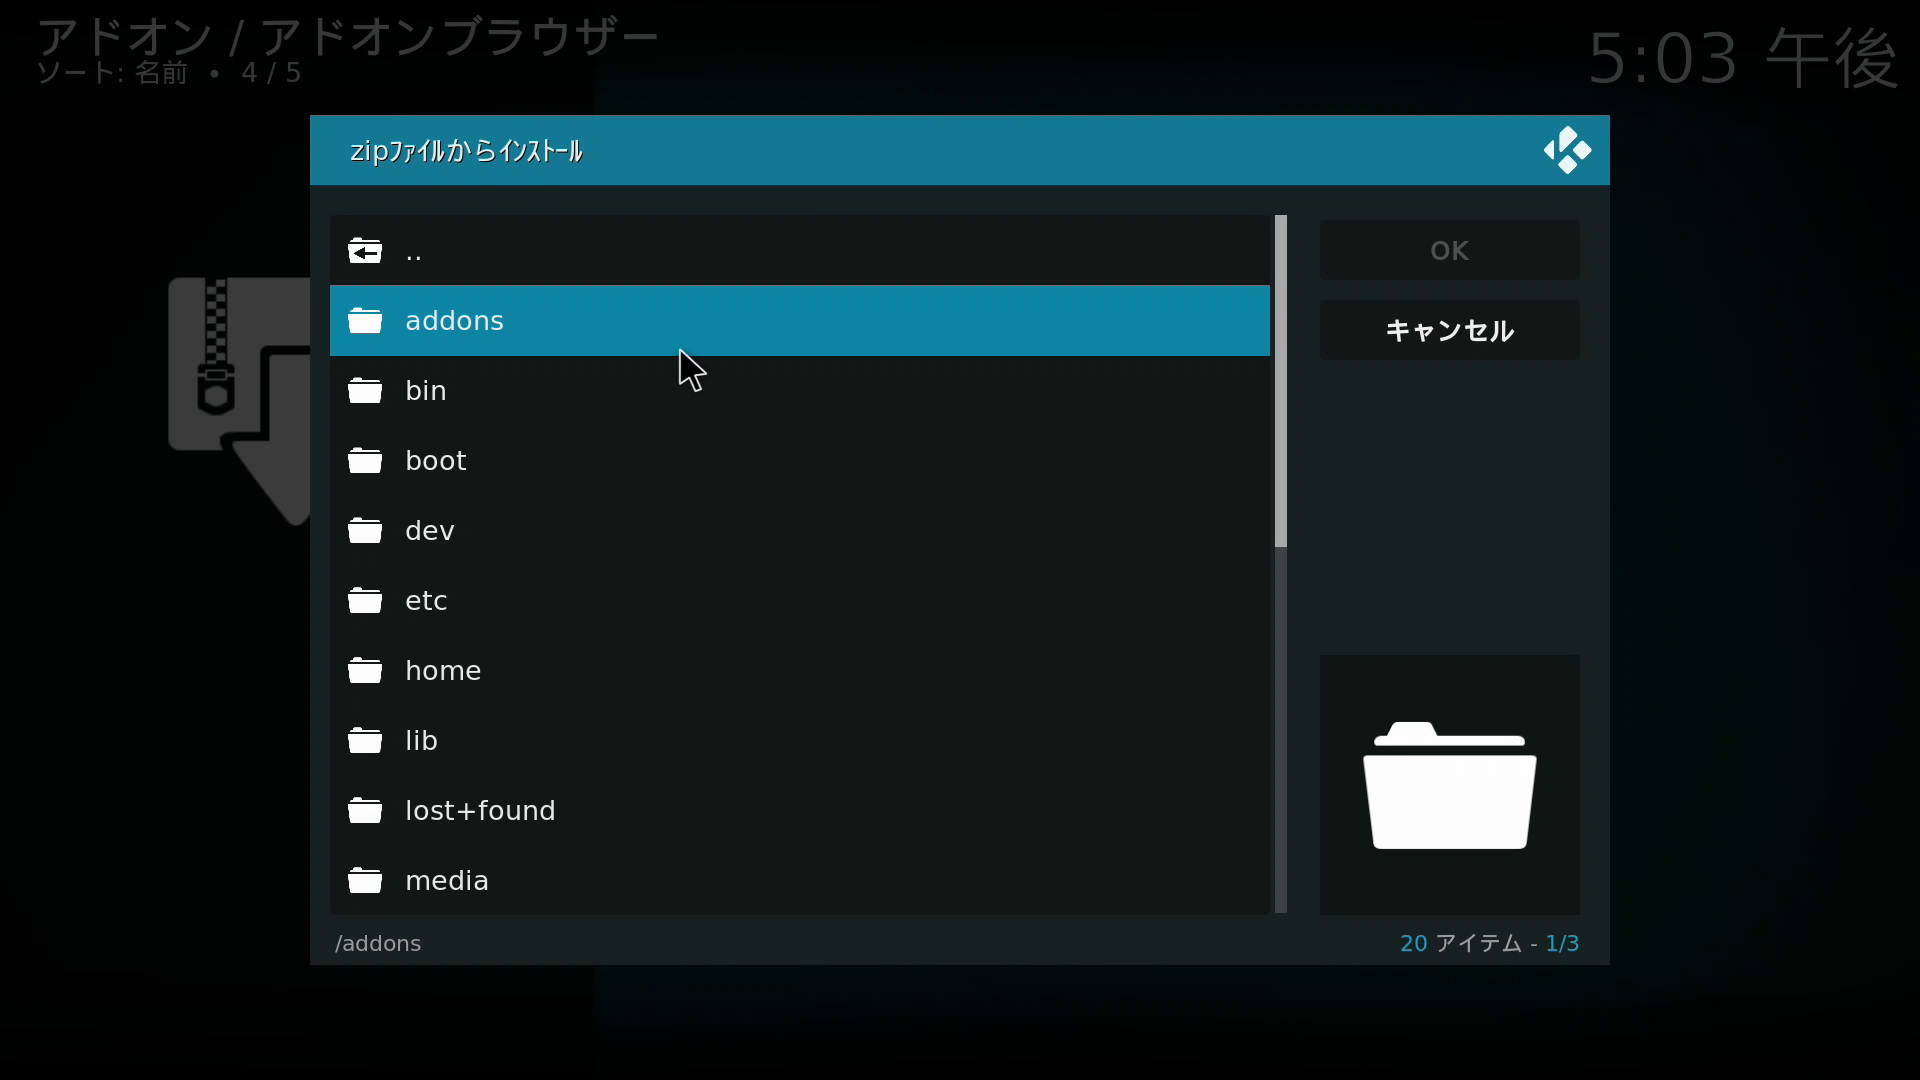The width and height of the screenshot is (1920, 1080).
Task: Open the 'lost+found' folder name
Action: [480, 811]
